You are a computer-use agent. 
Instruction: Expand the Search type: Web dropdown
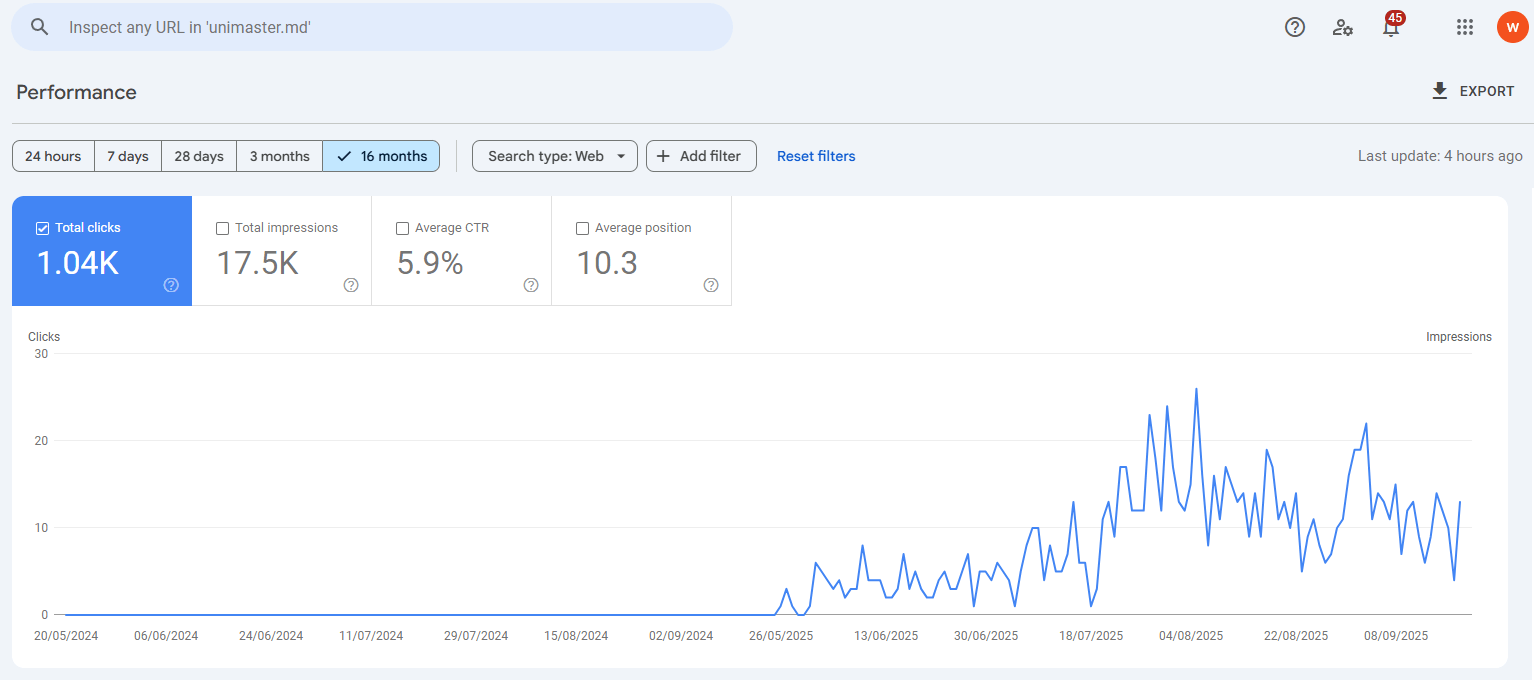coord(554,156)
